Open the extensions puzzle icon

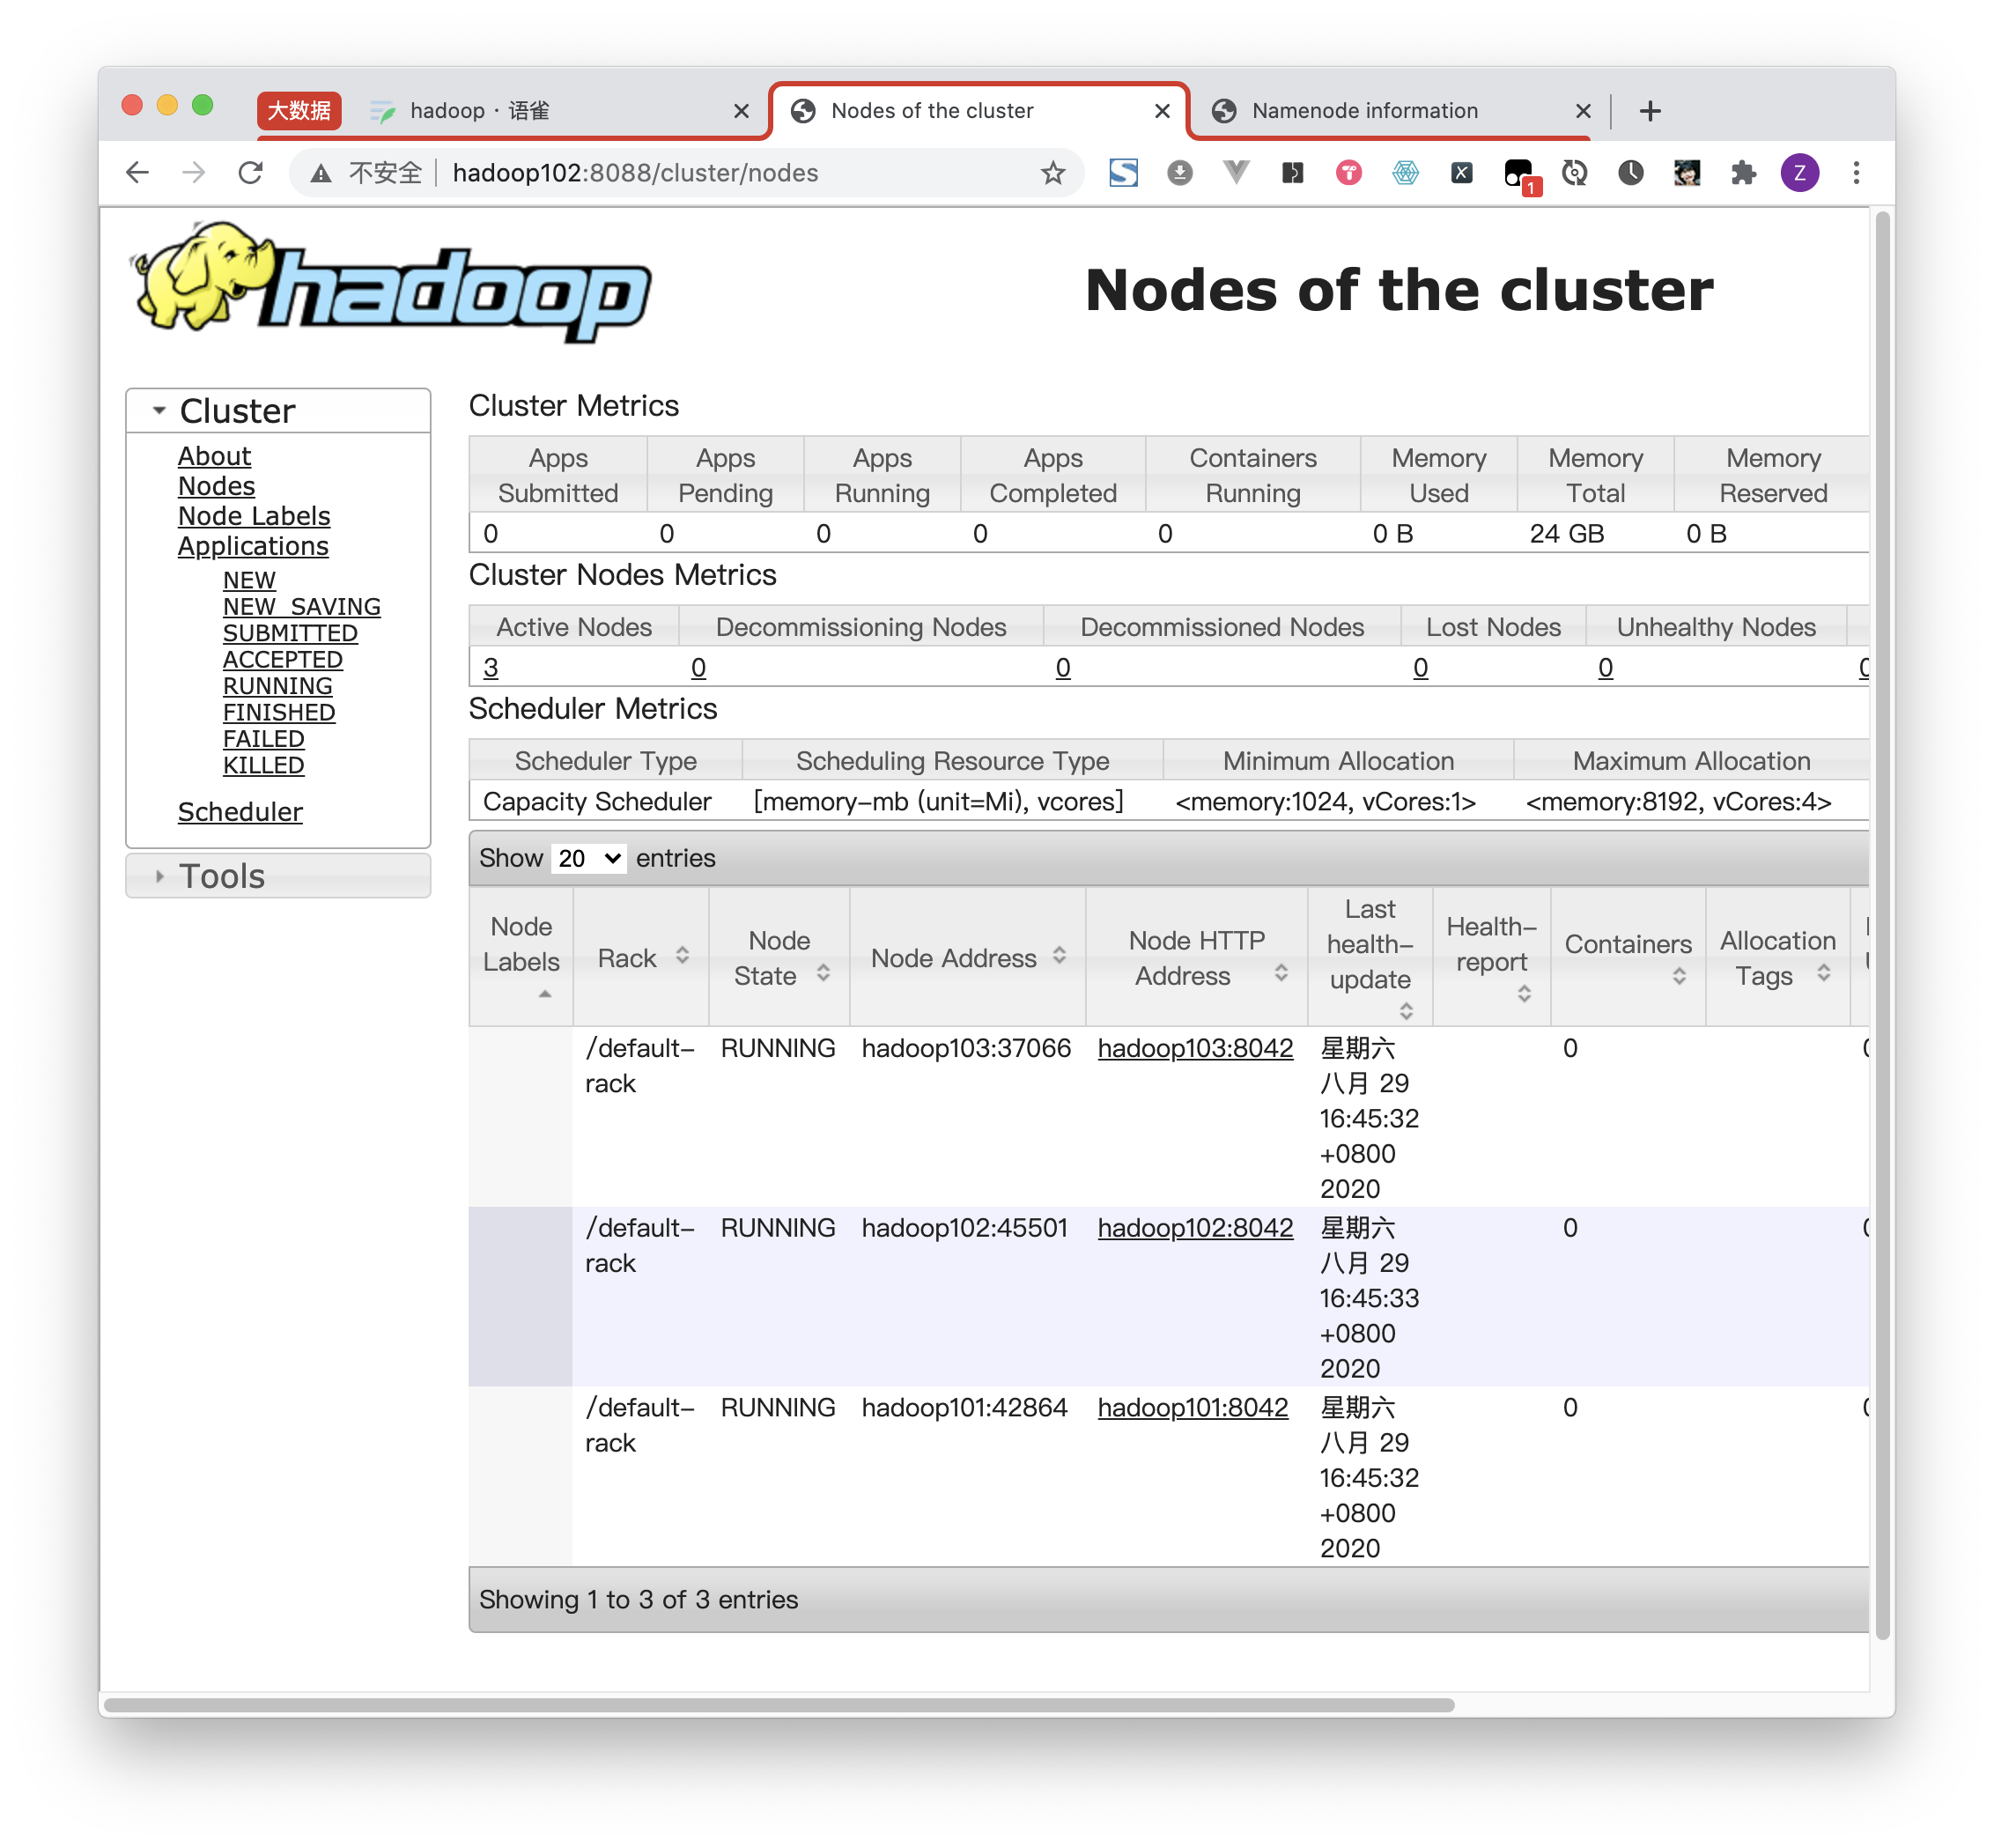coord(1743,173)
